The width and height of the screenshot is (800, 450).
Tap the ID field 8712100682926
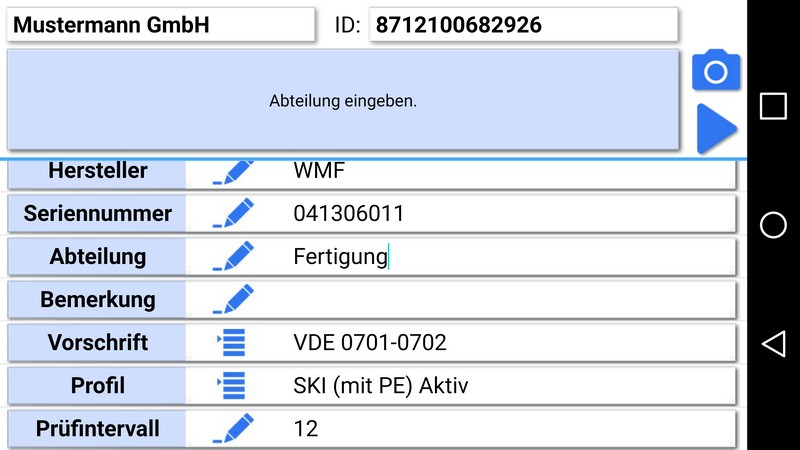tap(523, 24)
